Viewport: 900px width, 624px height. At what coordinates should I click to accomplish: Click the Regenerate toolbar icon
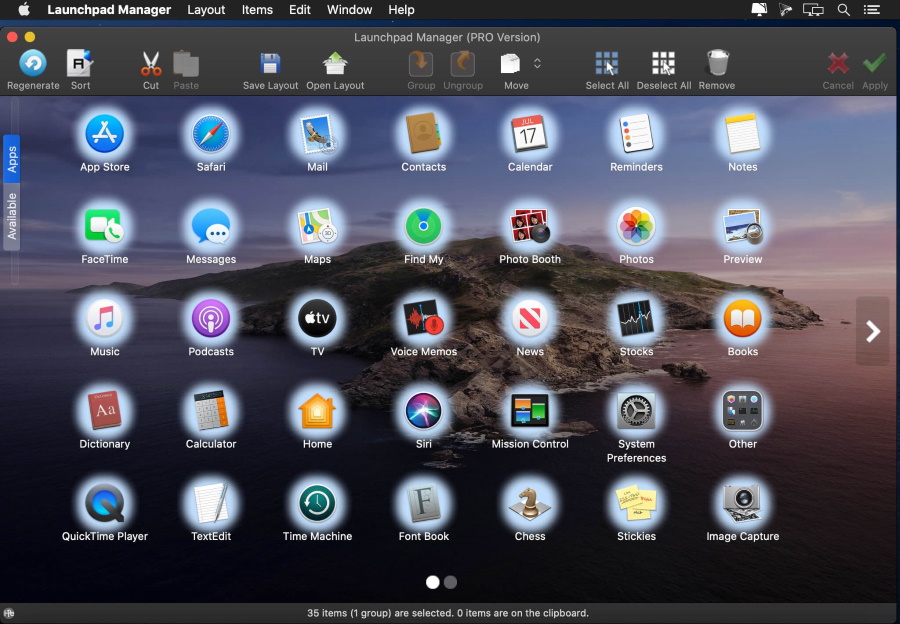click(33, 64)
